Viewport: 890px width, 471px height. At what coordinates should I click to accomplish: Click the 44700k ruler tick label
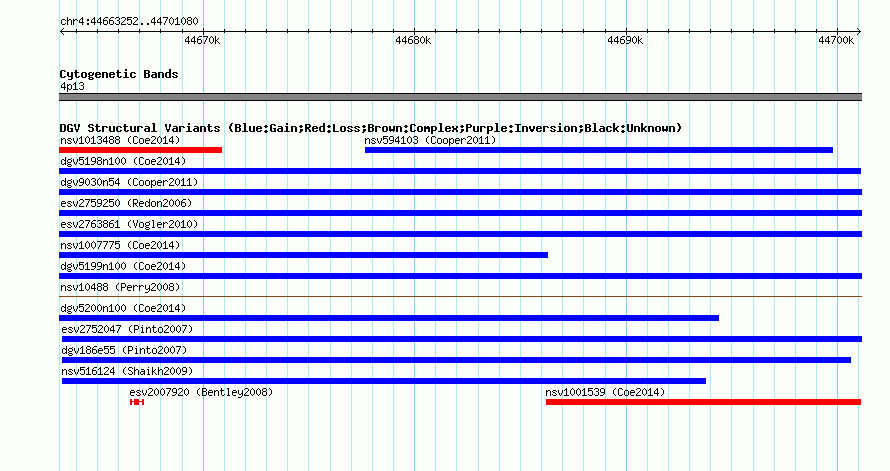tap(836, 40)
